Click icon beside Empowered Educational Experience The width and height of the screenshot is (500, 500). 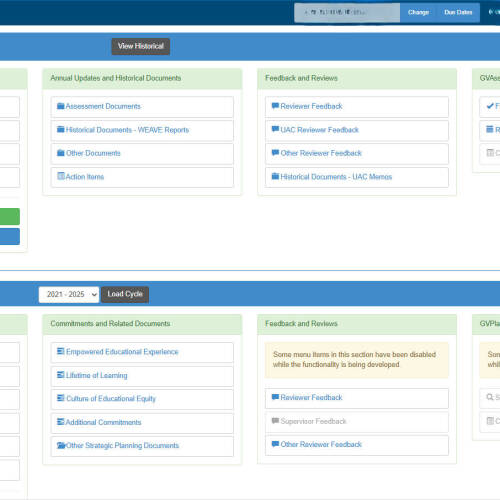coord(61,351)
